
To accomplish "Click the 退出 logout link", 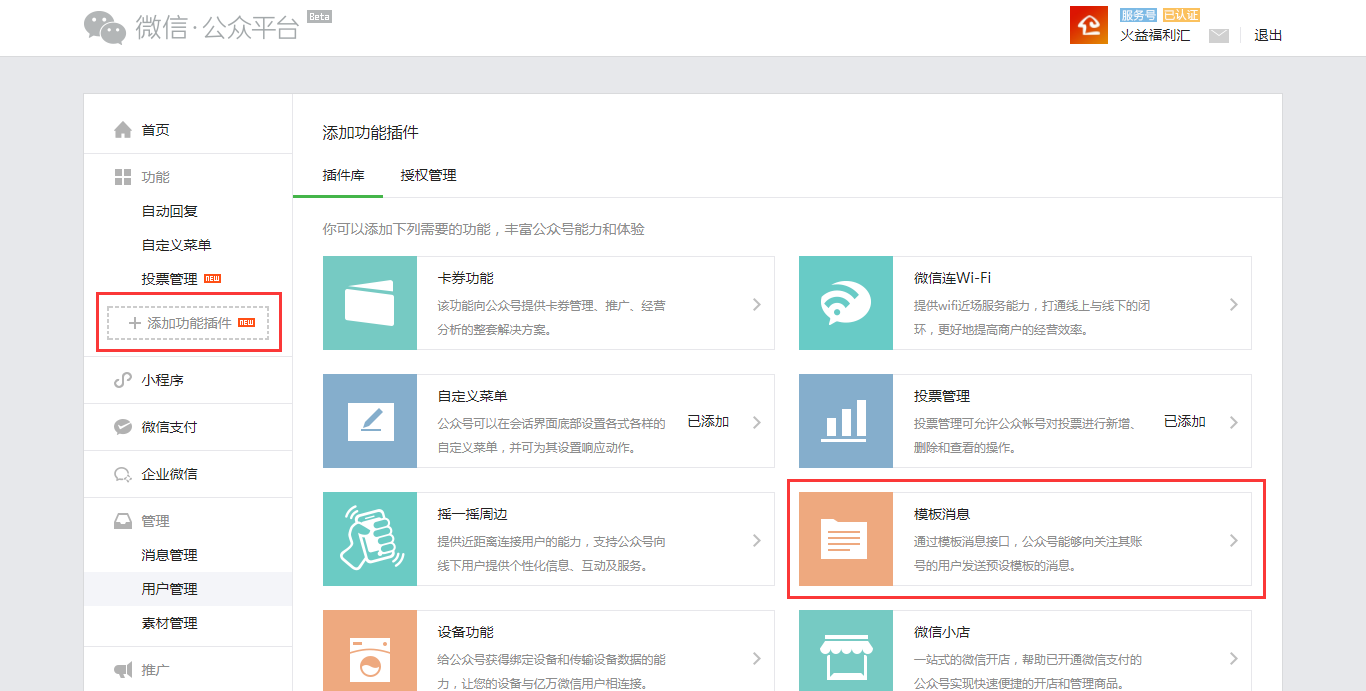I will tap(1268, 35).
